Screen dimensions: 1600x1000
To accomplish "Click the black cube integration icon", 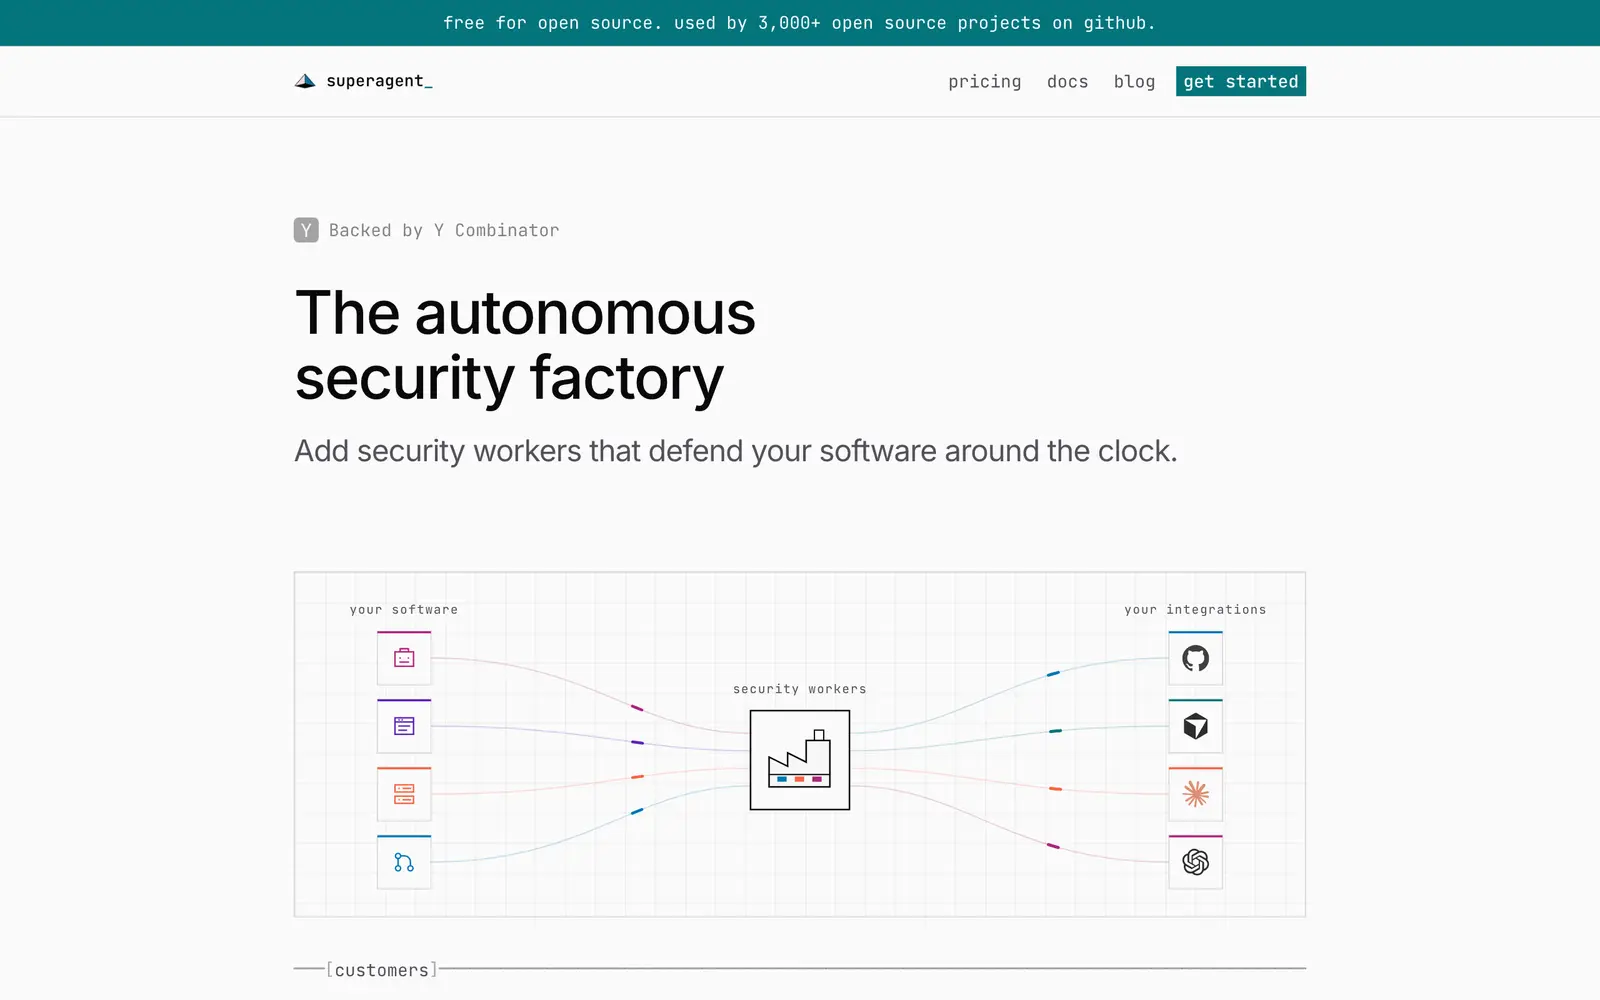I will (x=1196, y=726).
